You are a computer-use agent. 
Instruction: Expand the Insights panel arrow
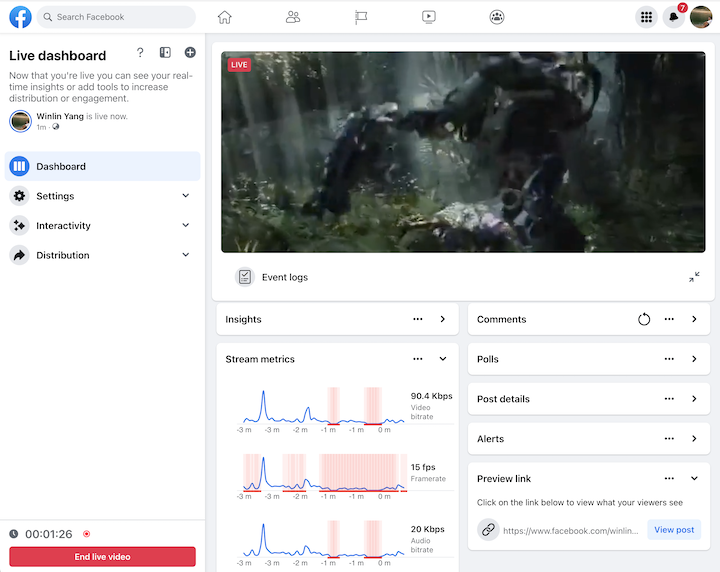pos(443,319)
